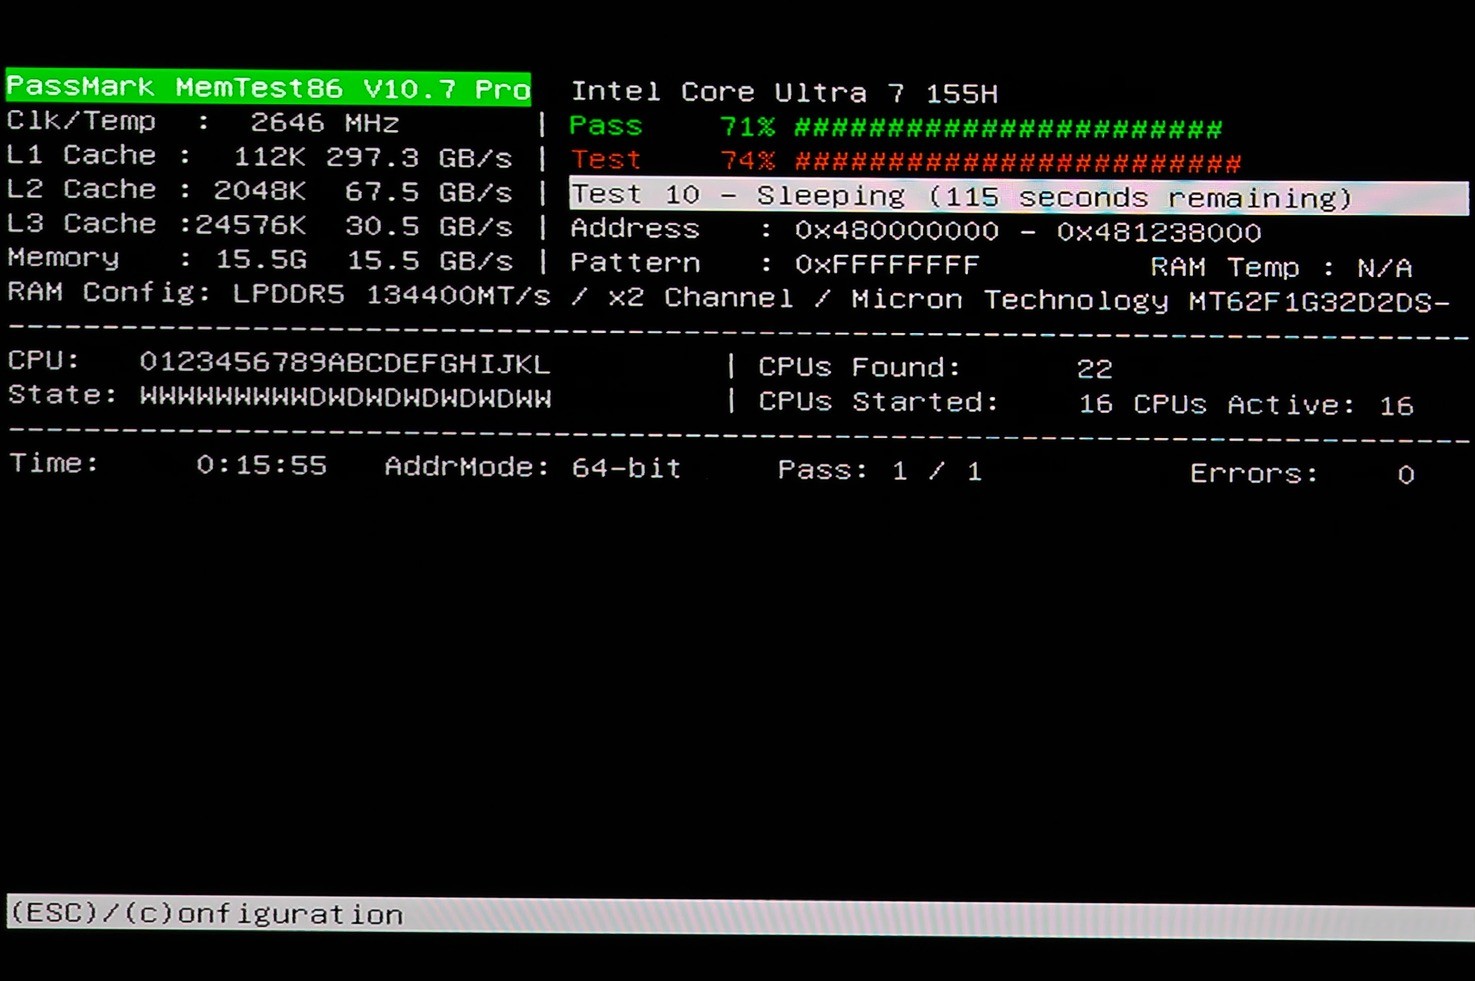The height and width of the screenshot is (981, 1475).
Task: Click the Test 10 - Sleeping status line
Action: (x=1018, y=196)
